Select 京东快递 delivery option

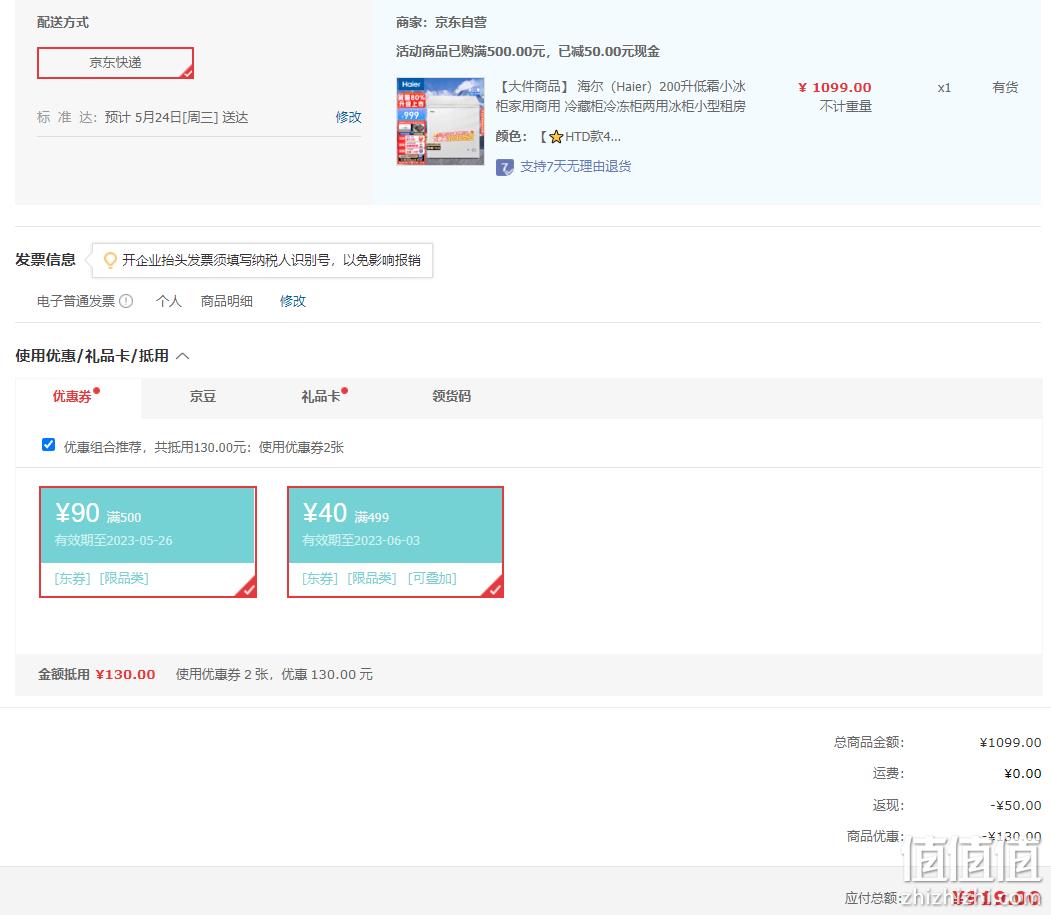pyautogui.click(x=115, y=62)
